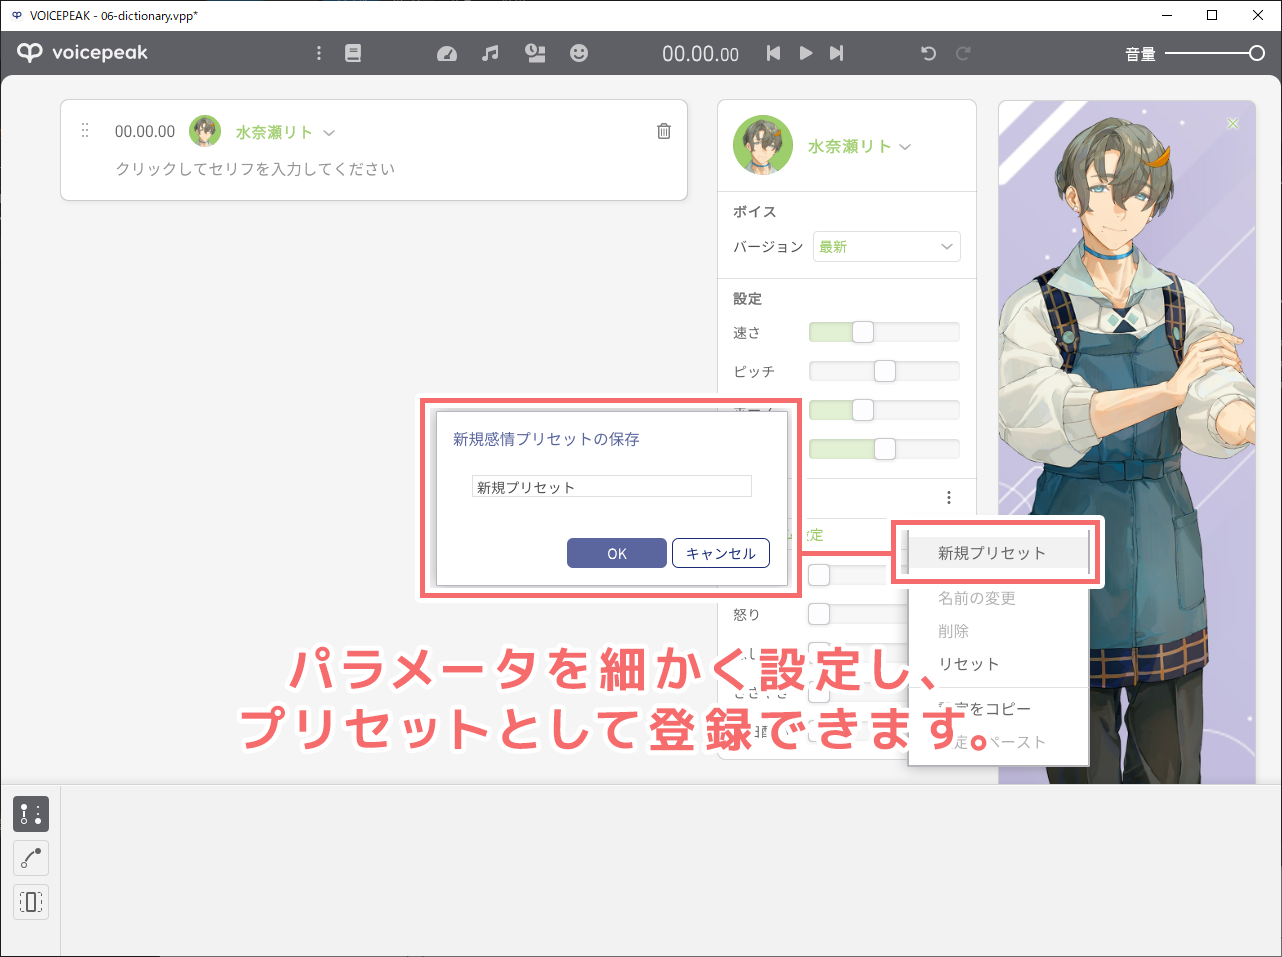Screen dimensions: 1282x957
Task: Adjust the 速さ speed slider
Action: [884, 332]
